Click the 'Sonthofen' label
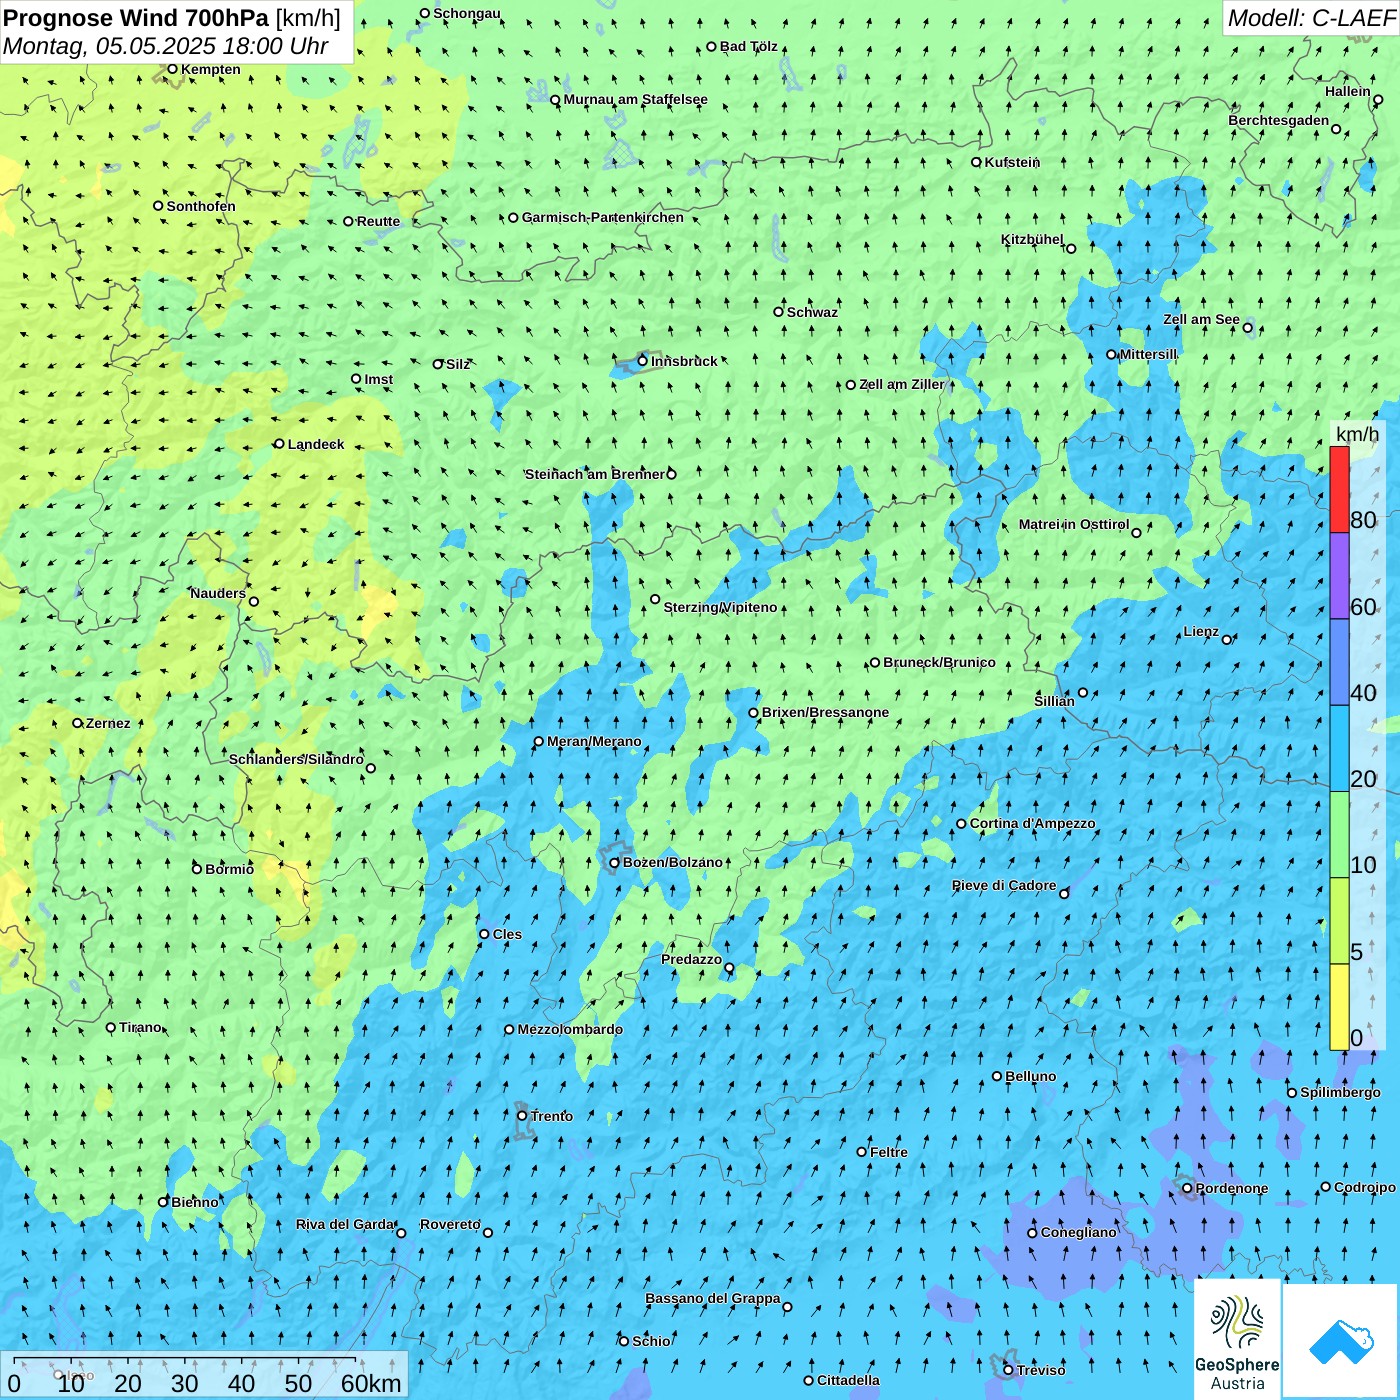This screenshot has width=1400, height=1400. 201,206
